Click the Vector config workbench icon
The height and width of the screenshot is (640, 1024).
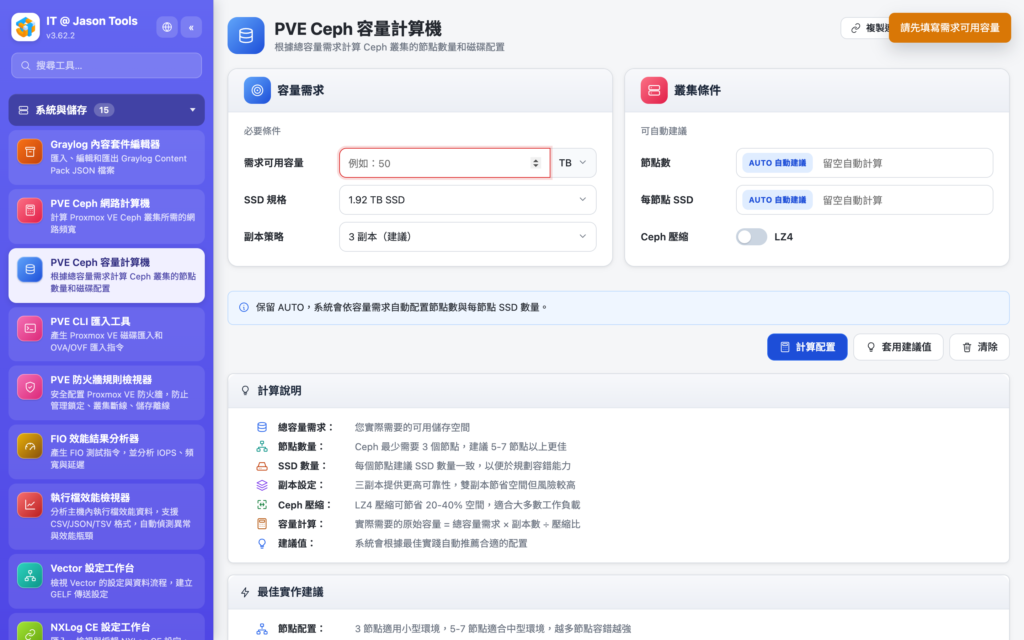point(29,575)
